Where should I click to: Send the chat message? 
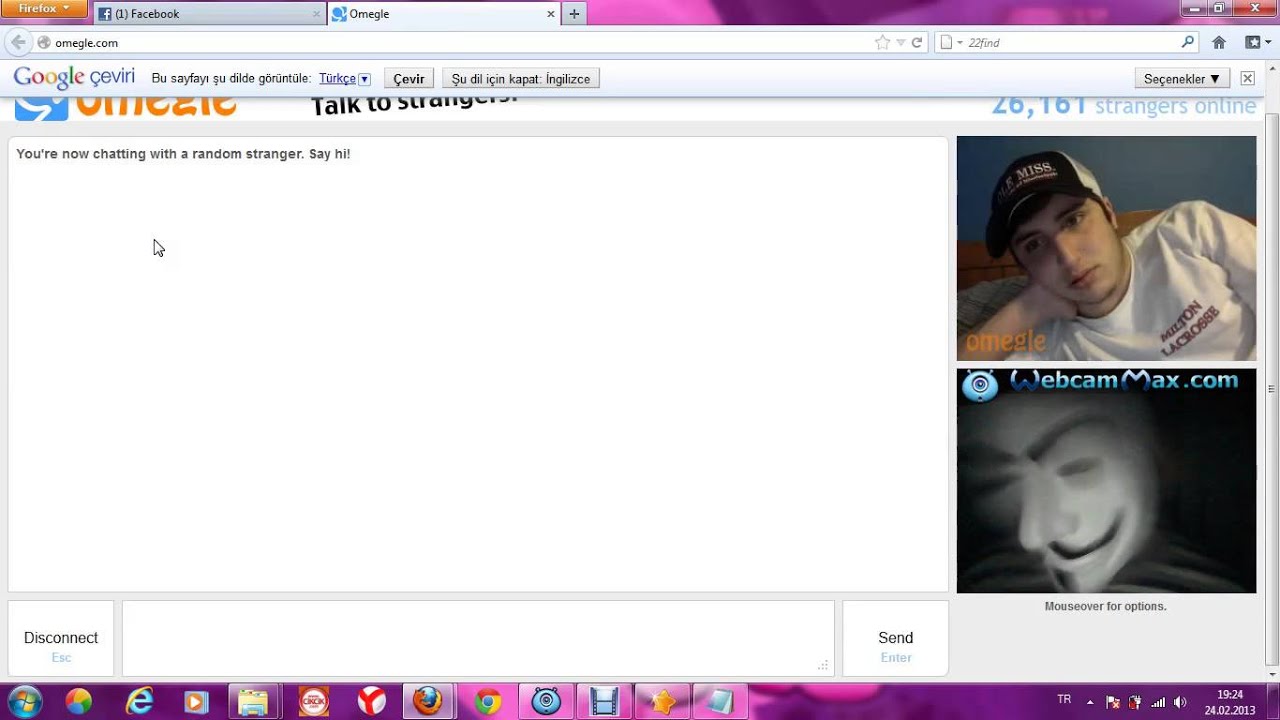coord(895,638)
